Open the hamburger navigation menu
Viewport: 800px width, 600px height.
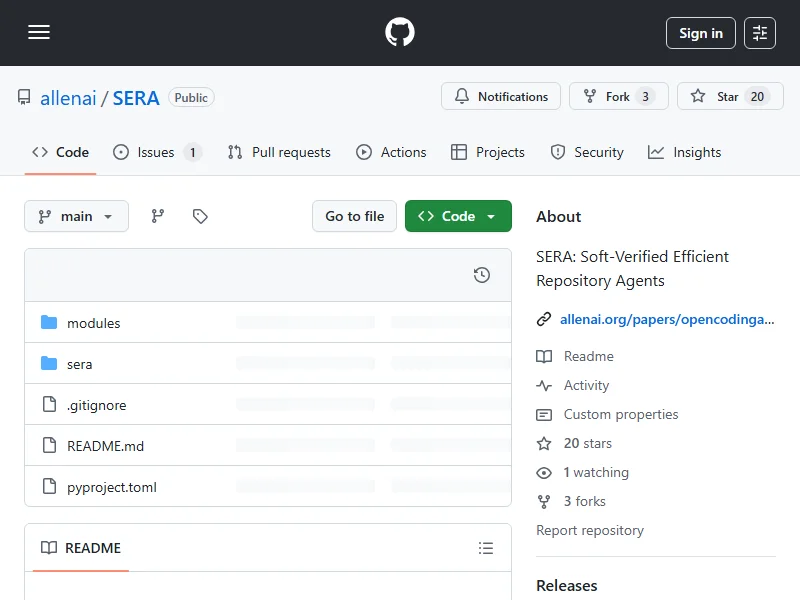tap(39, 33)
